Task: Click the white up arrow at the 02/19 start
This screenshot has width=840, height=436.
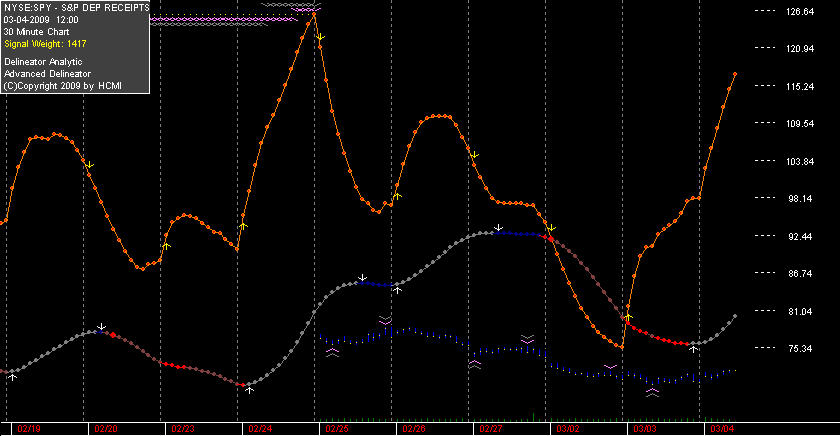Action: [x=12, y=377]
